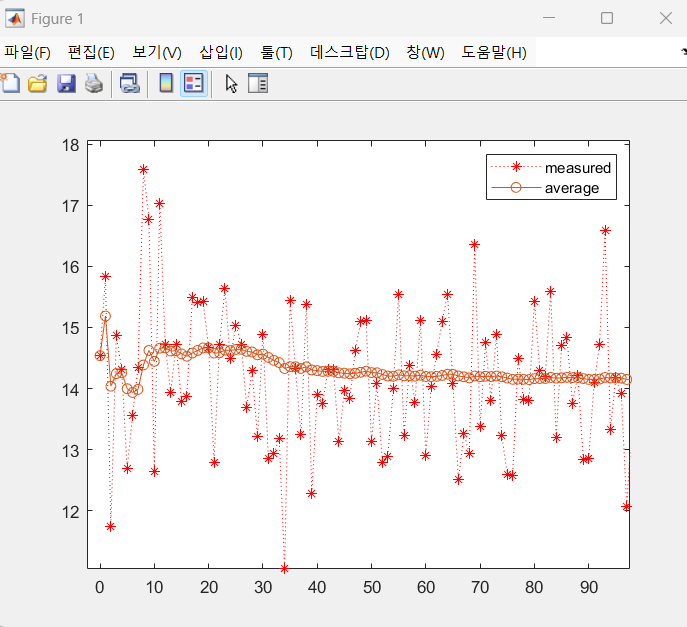Screen dimensions: 687x627
Task: Open the 창(W) menu
Action: click(x=425, y=53)
